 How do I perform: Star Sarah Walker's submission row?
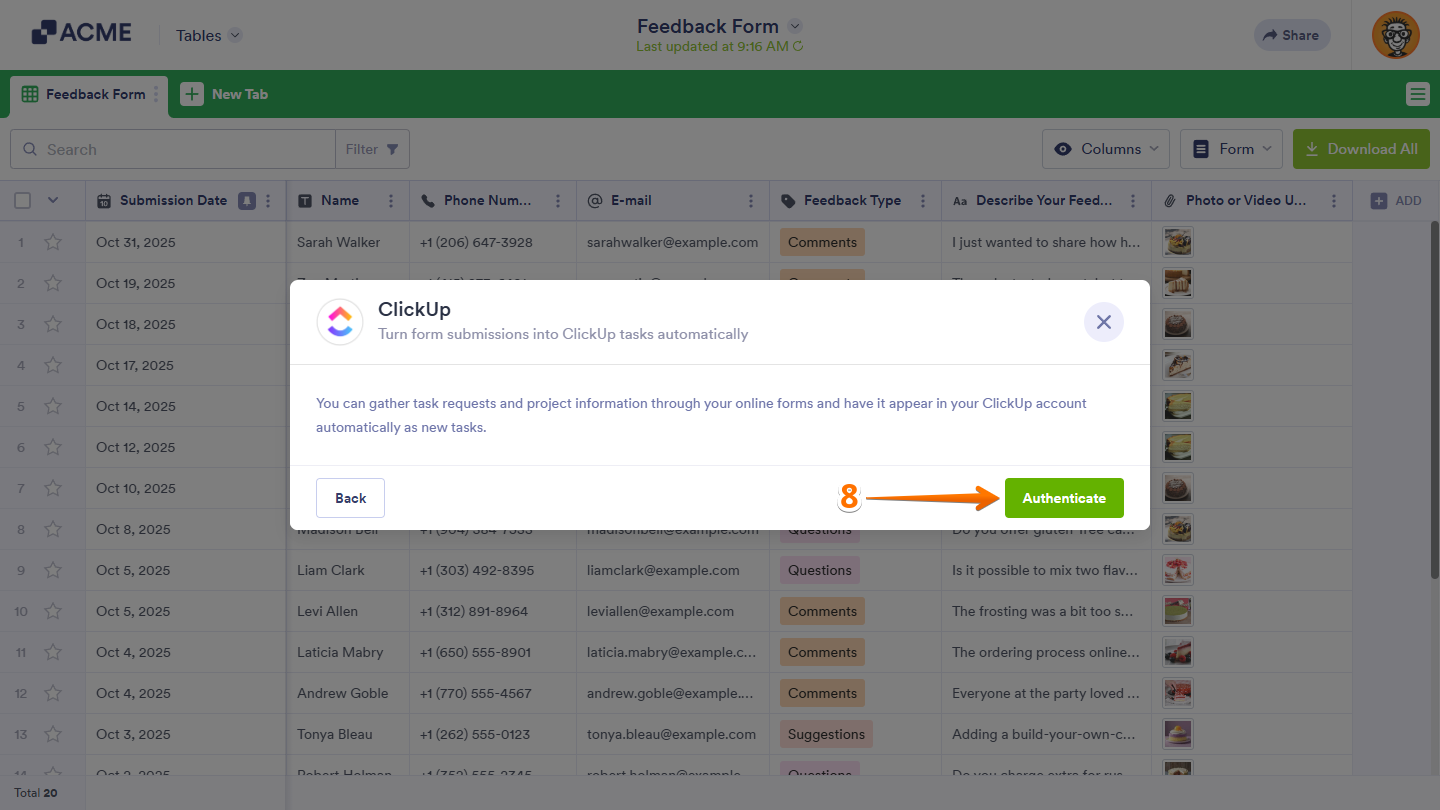pyautogui.click(x=53, y=242)
